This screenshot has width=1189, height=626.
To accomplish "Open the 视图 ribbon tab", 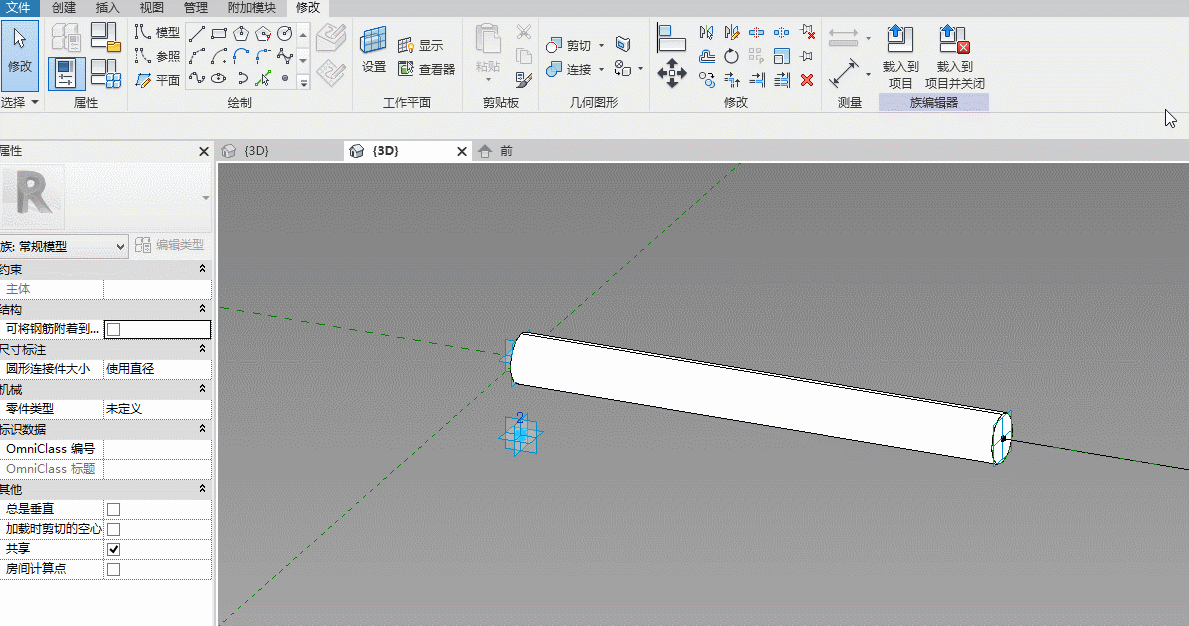I will pyautogui.click(x=152, y=8).
